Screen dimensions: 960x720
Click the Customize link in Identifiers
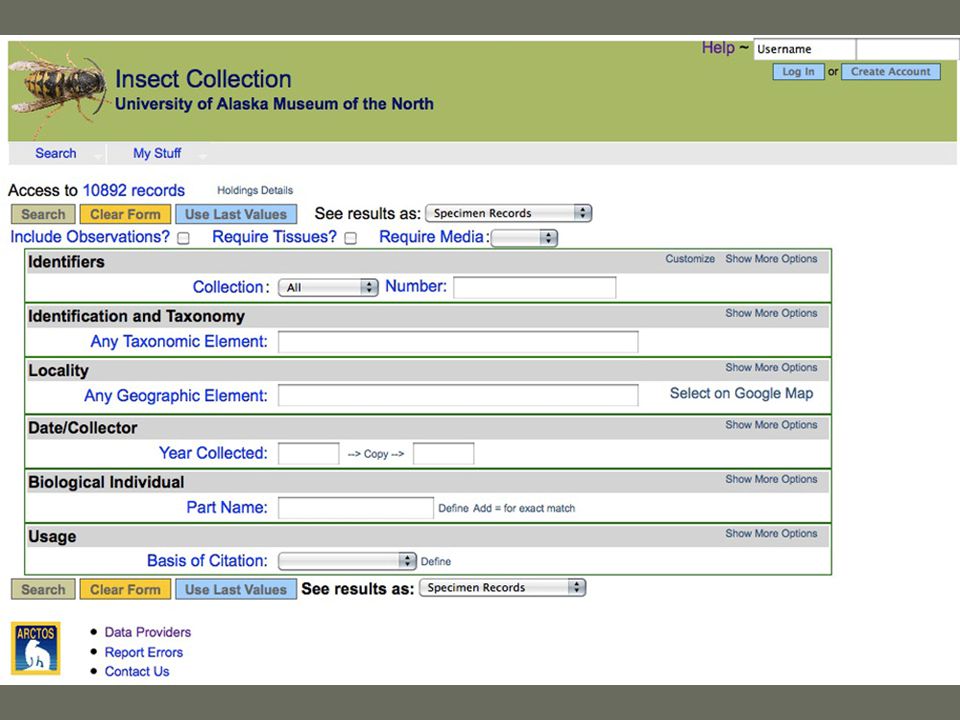tap(690, 259)
